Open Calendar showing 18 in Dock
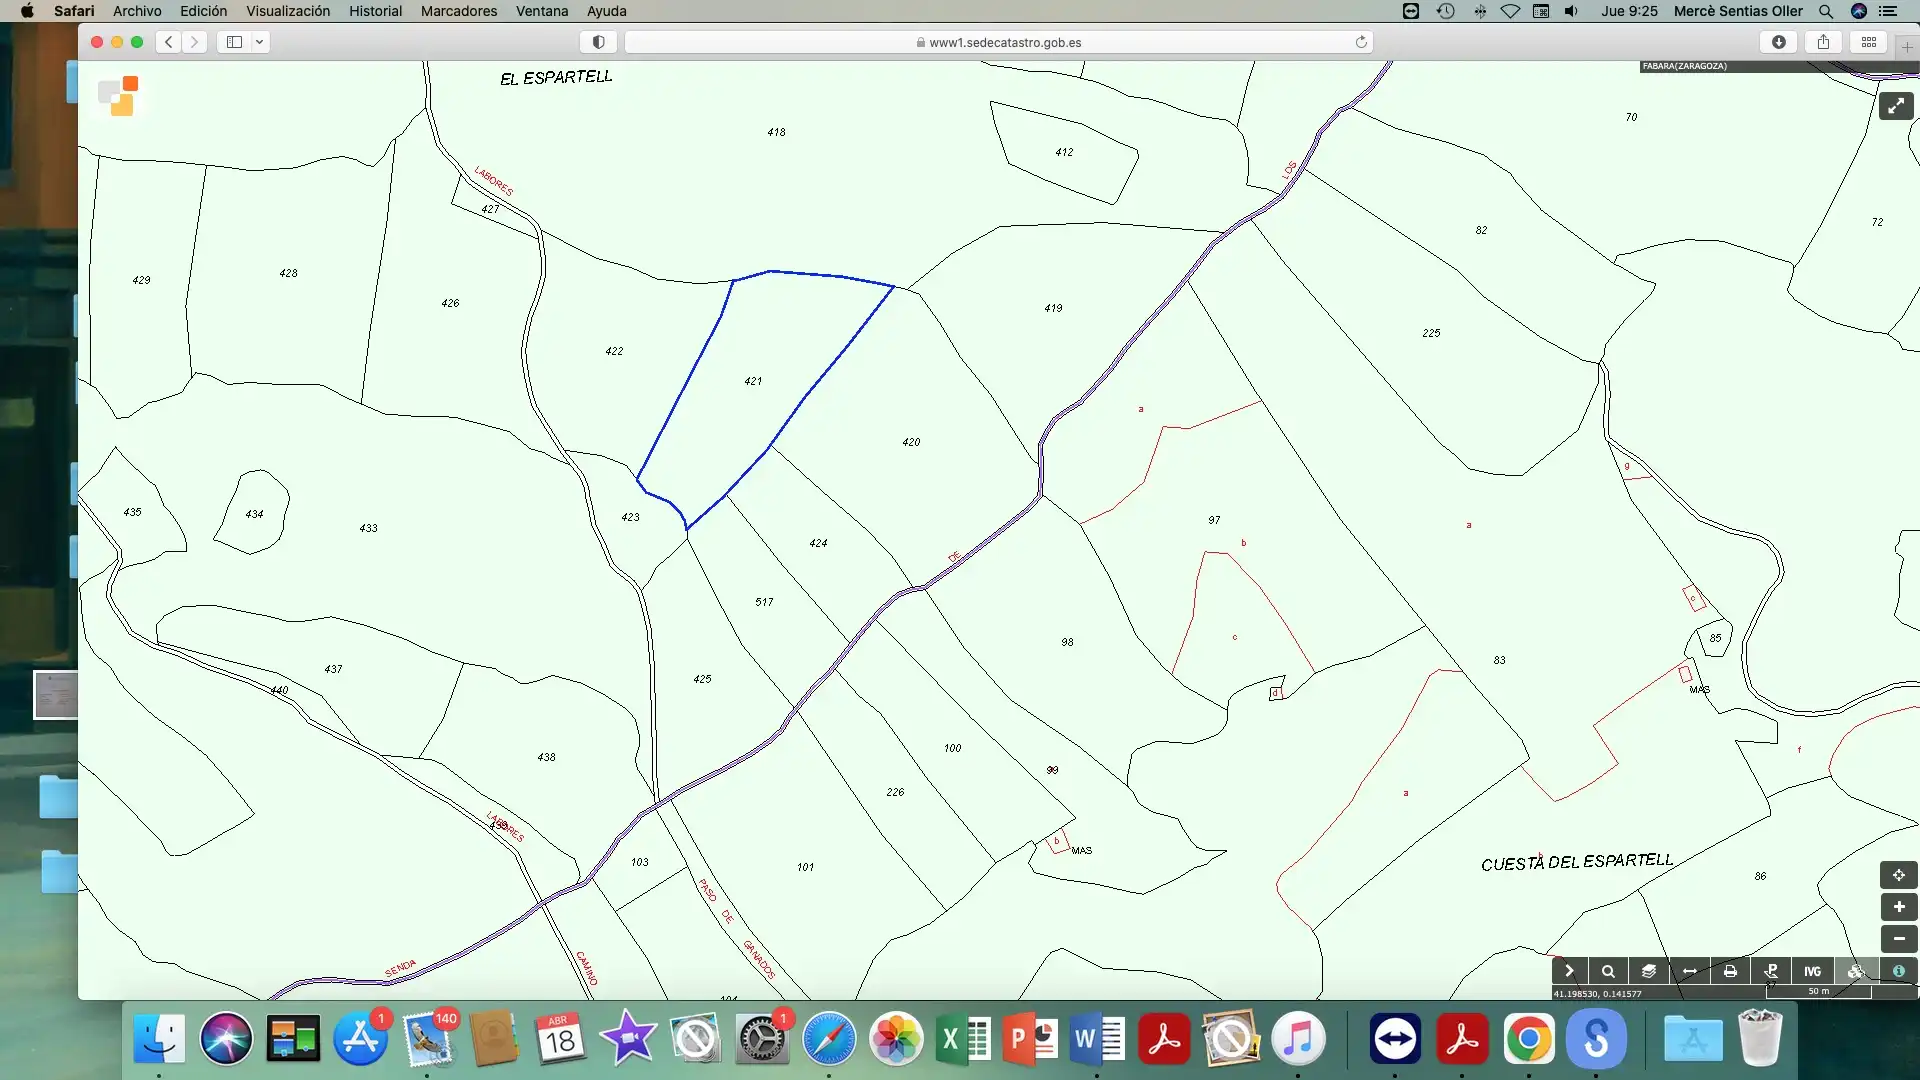Viewport: 1920px width, 1080px height. pyautogui.click(x=560, y=1039)
